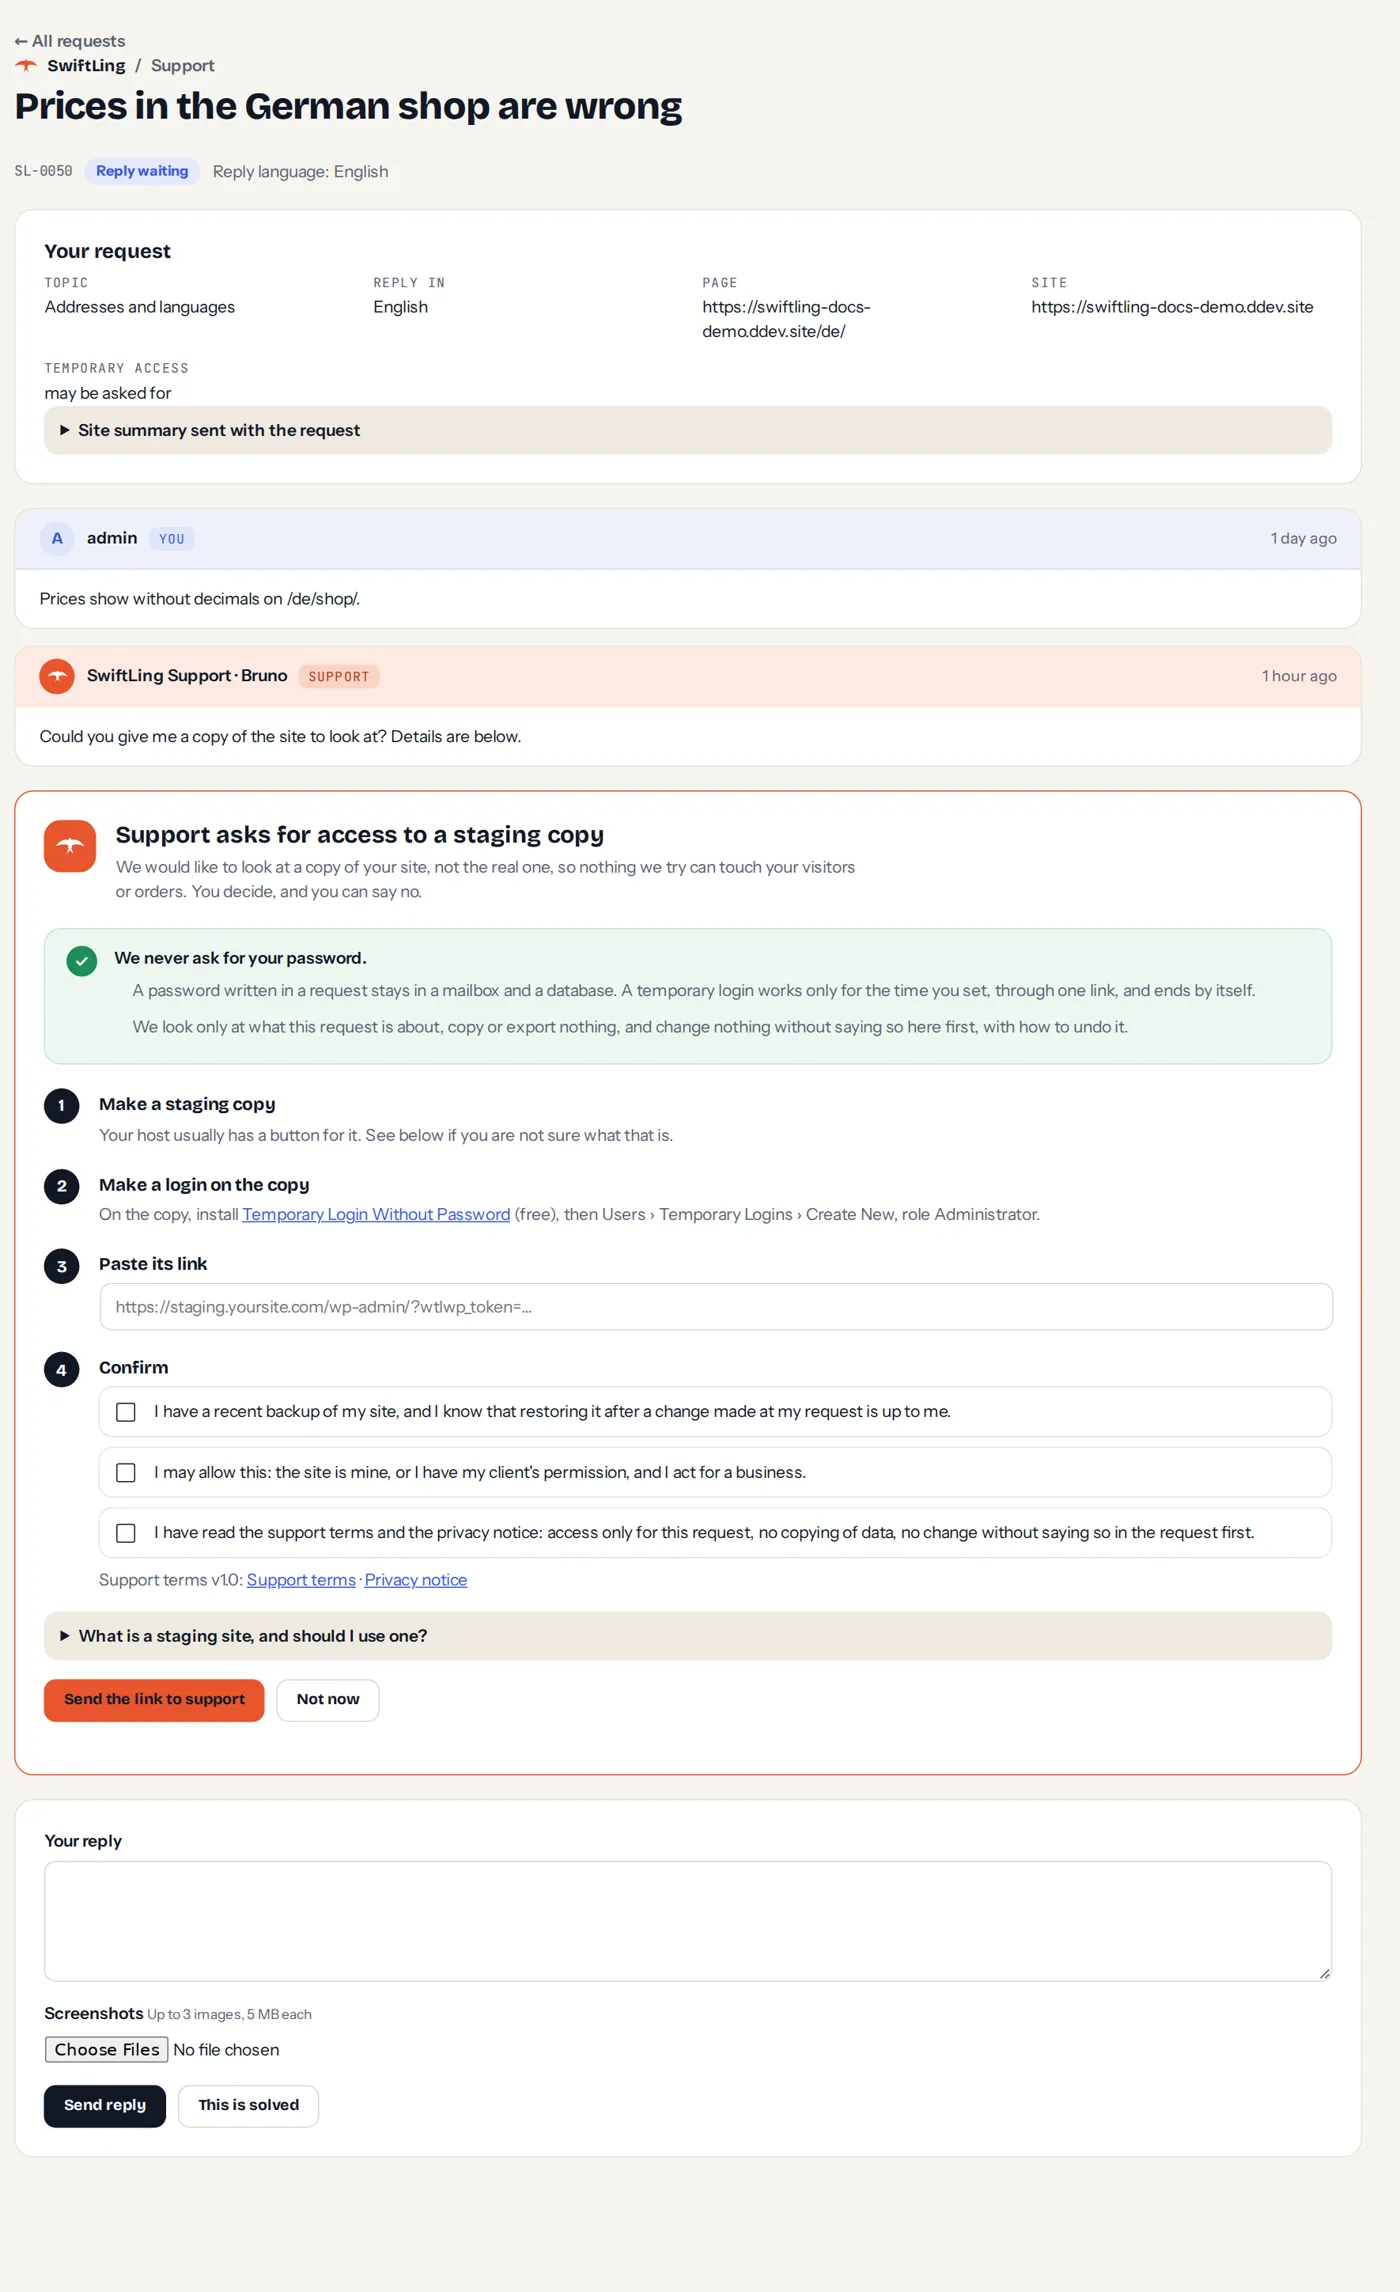Open Temporary Login Without Password link

[376, 1214]
